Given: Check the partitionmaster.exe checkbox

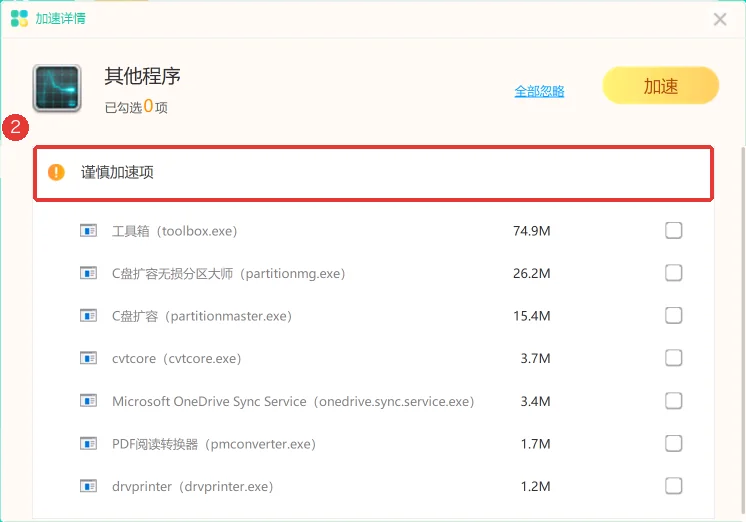Looking at the screenshot, I should 673,315.
